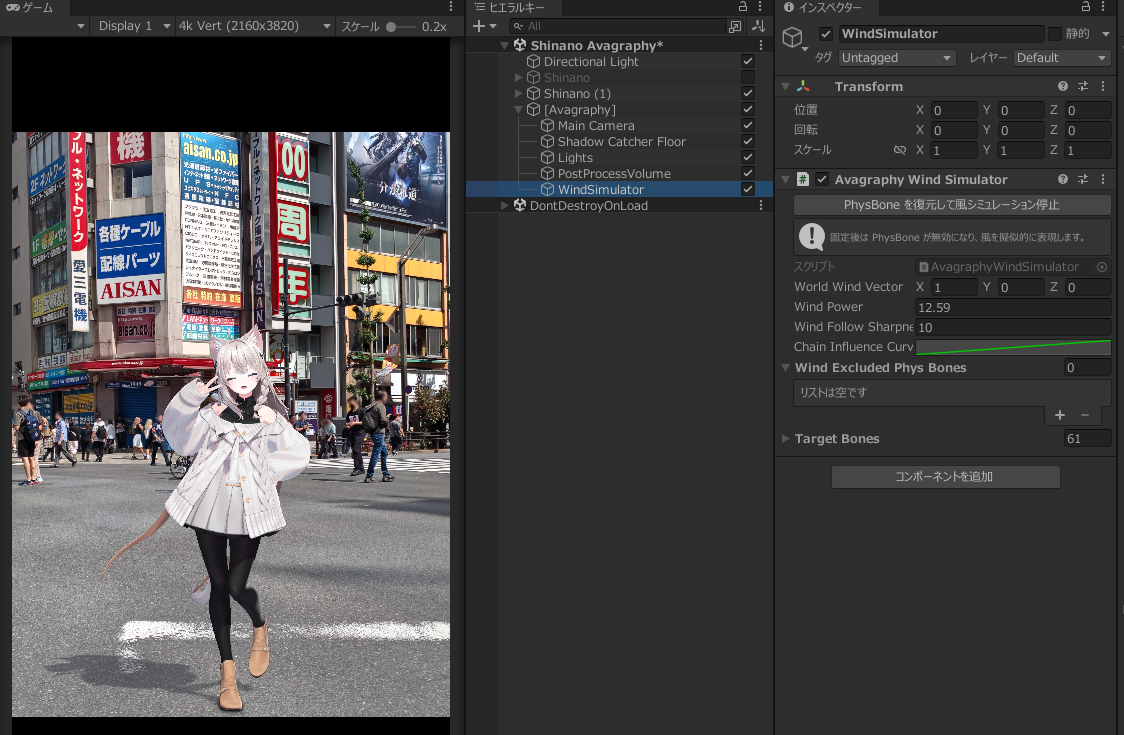1124x735 pixels.
Task: Open the Hierarchy panel kebab menu
Action: [x=760, y=6]
